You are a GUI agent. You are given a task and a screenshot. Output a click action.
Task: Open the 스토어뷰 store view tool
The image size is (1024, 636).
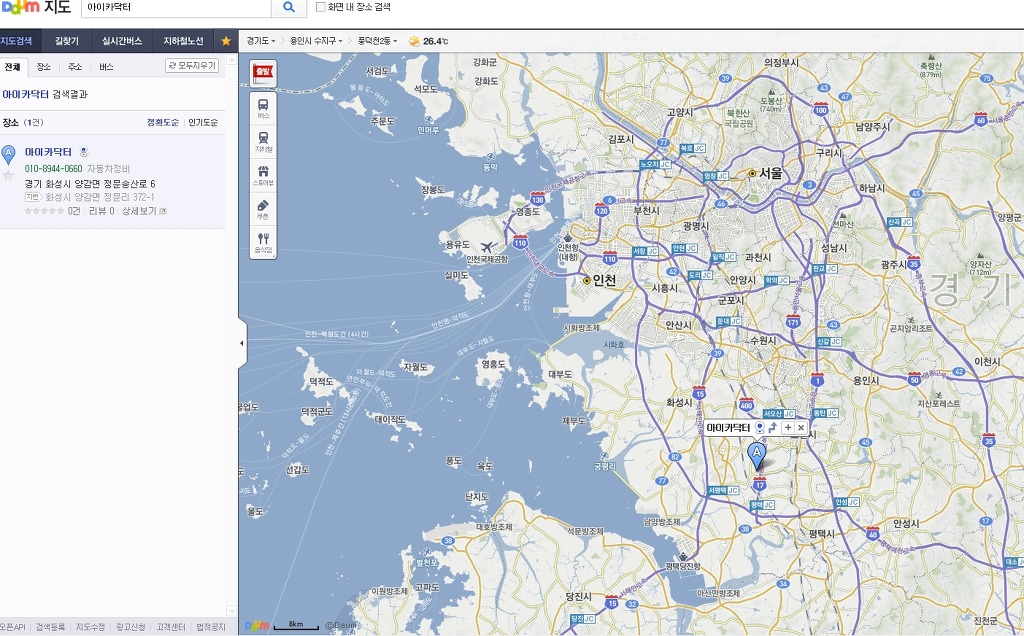[263, 175]
